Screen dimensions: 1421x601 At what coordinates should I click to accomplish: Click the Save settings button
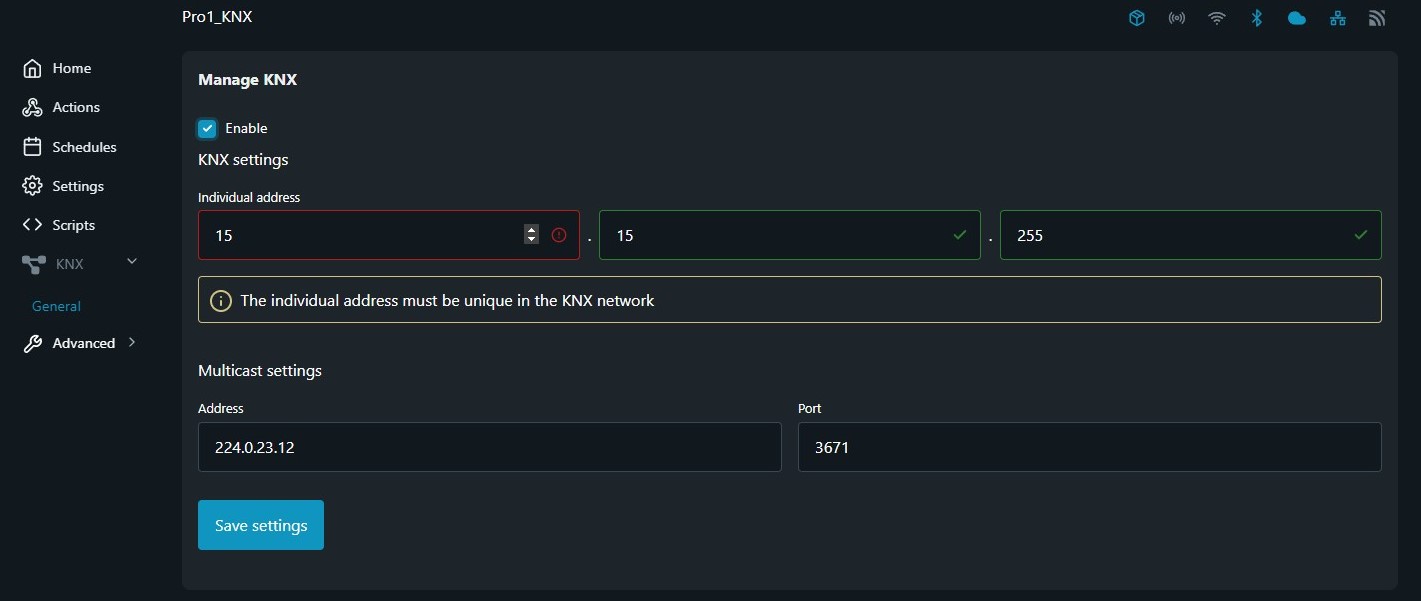click(x=260, y=524)
